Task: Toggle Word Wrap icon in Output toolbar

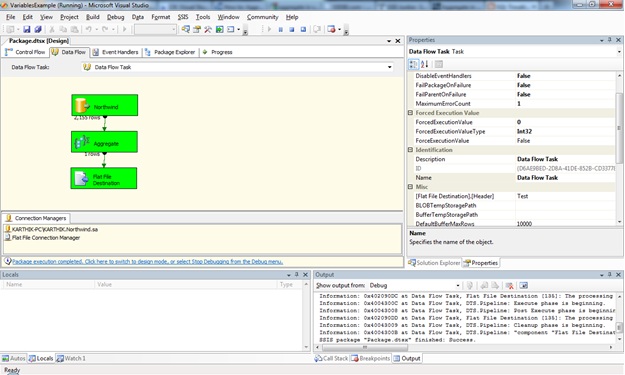Action: [x=523, y=285]
